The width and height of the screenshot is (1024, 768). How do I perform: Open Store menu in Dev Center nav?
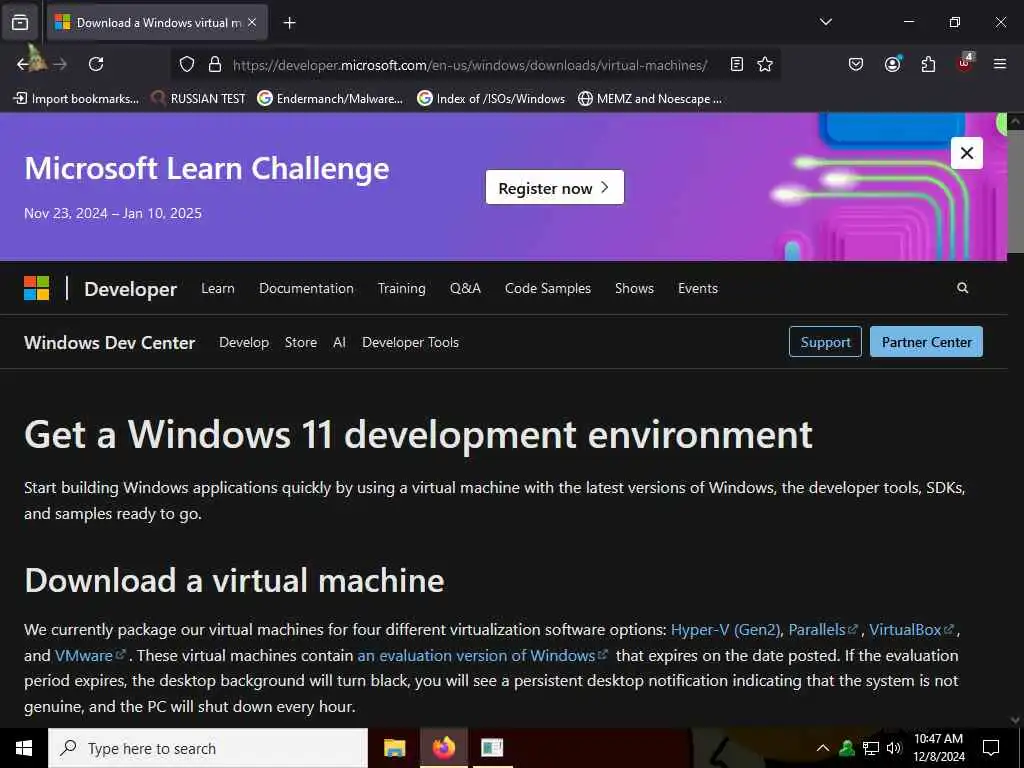(x=300, y=342)
